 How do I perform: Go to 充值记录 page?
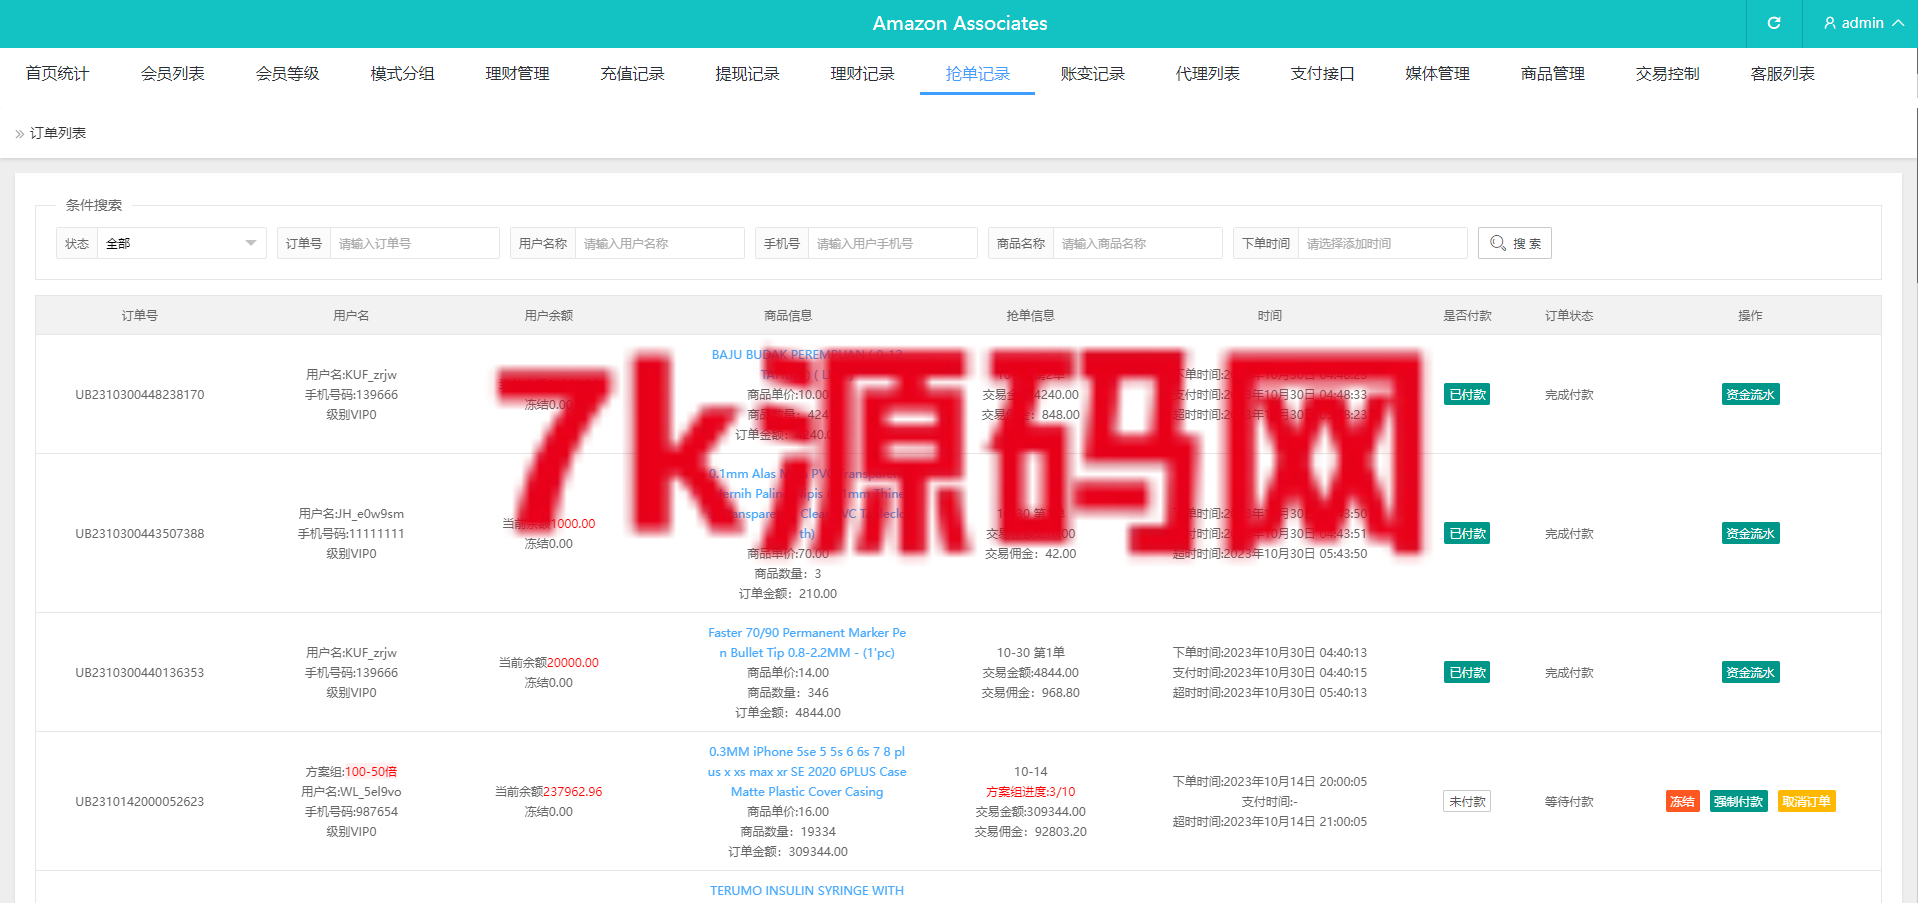(x=633, y=73)
